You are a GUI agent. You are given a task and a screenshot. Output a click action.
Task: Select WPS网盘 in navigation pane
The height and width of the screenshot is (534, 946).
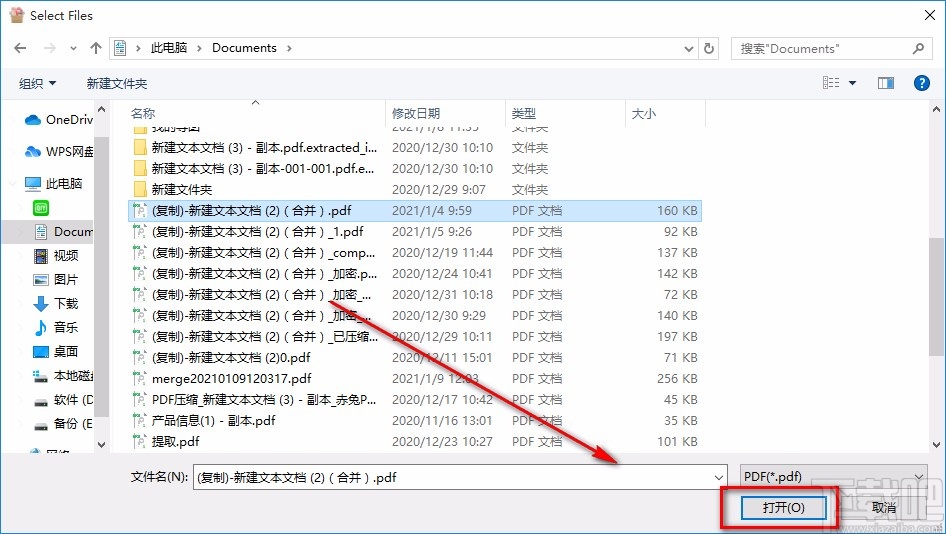[59, 151]
